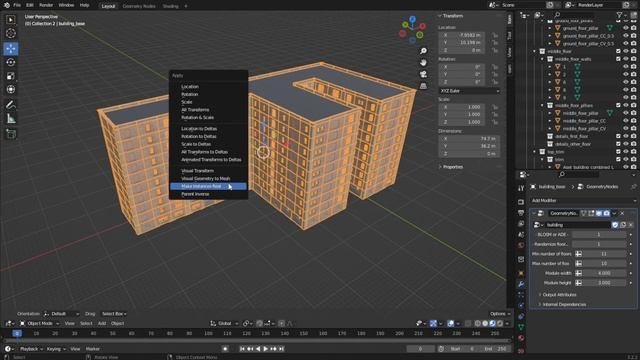Select the Add Cube tool

point(11,134)
